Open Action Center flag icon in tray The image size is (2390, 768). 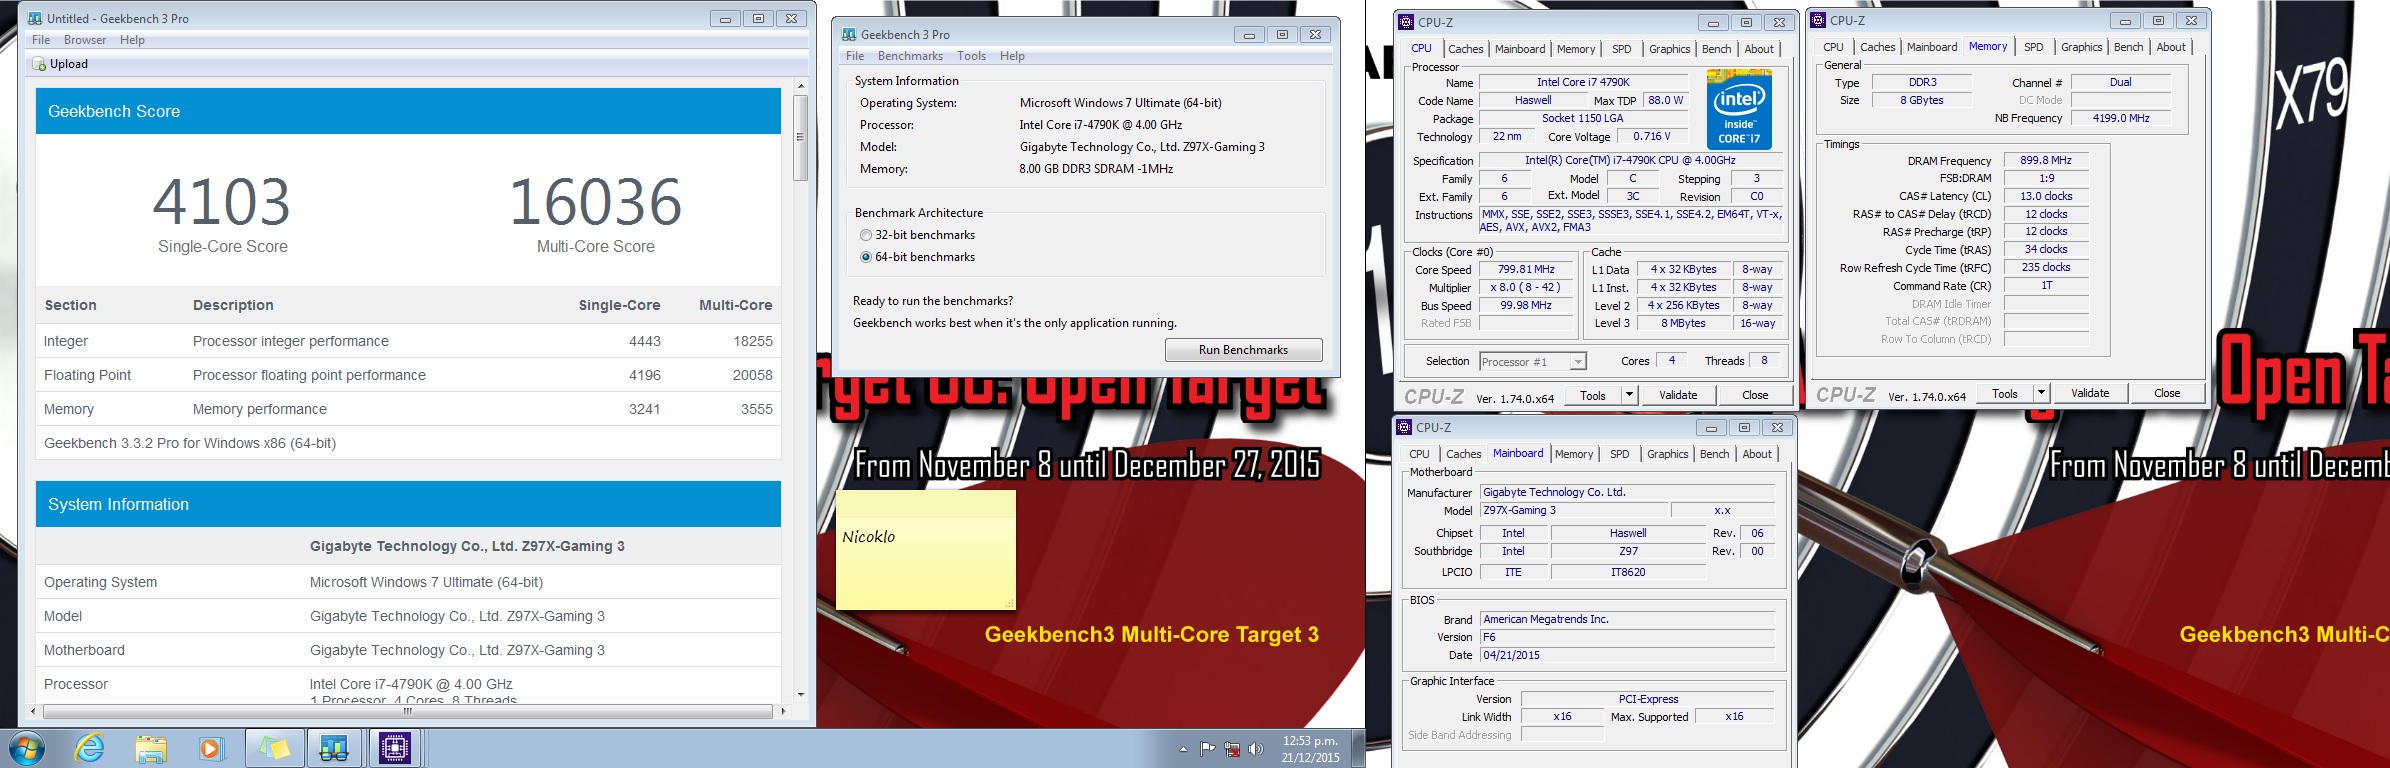point(1208,749)
